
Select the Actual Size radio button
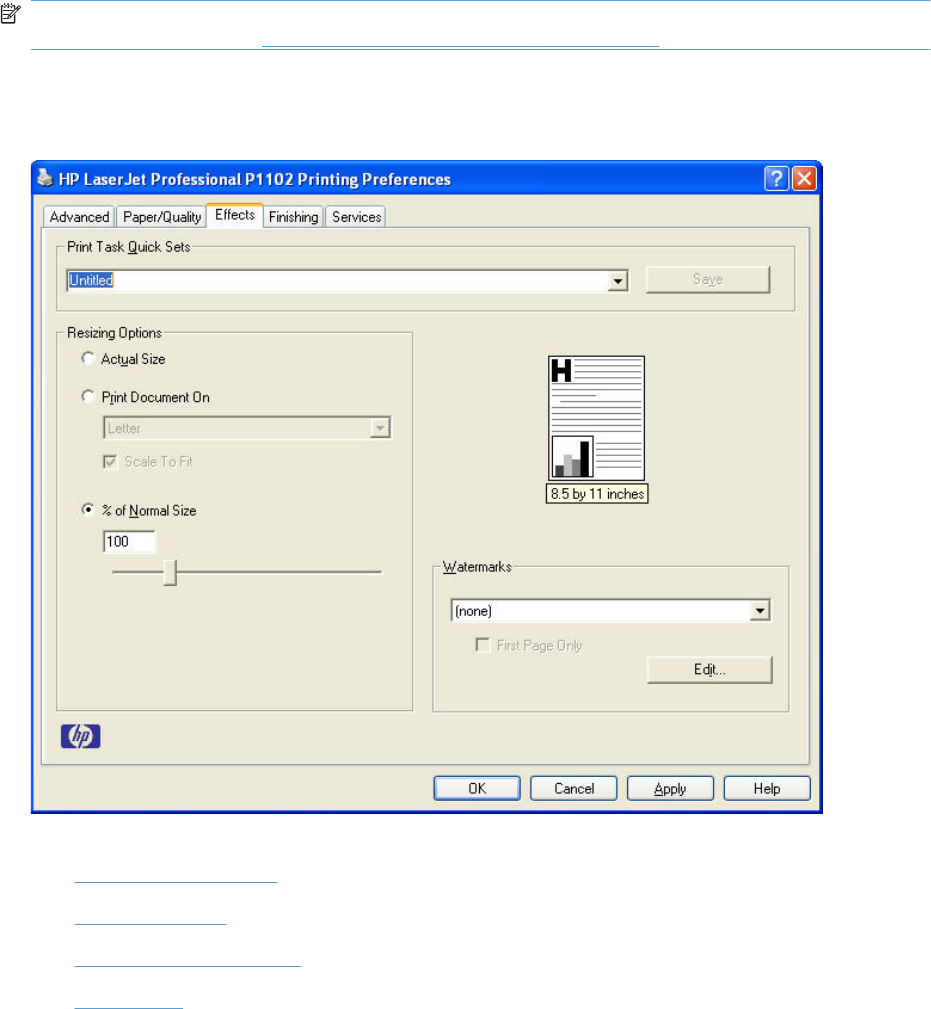coord(88,358)
